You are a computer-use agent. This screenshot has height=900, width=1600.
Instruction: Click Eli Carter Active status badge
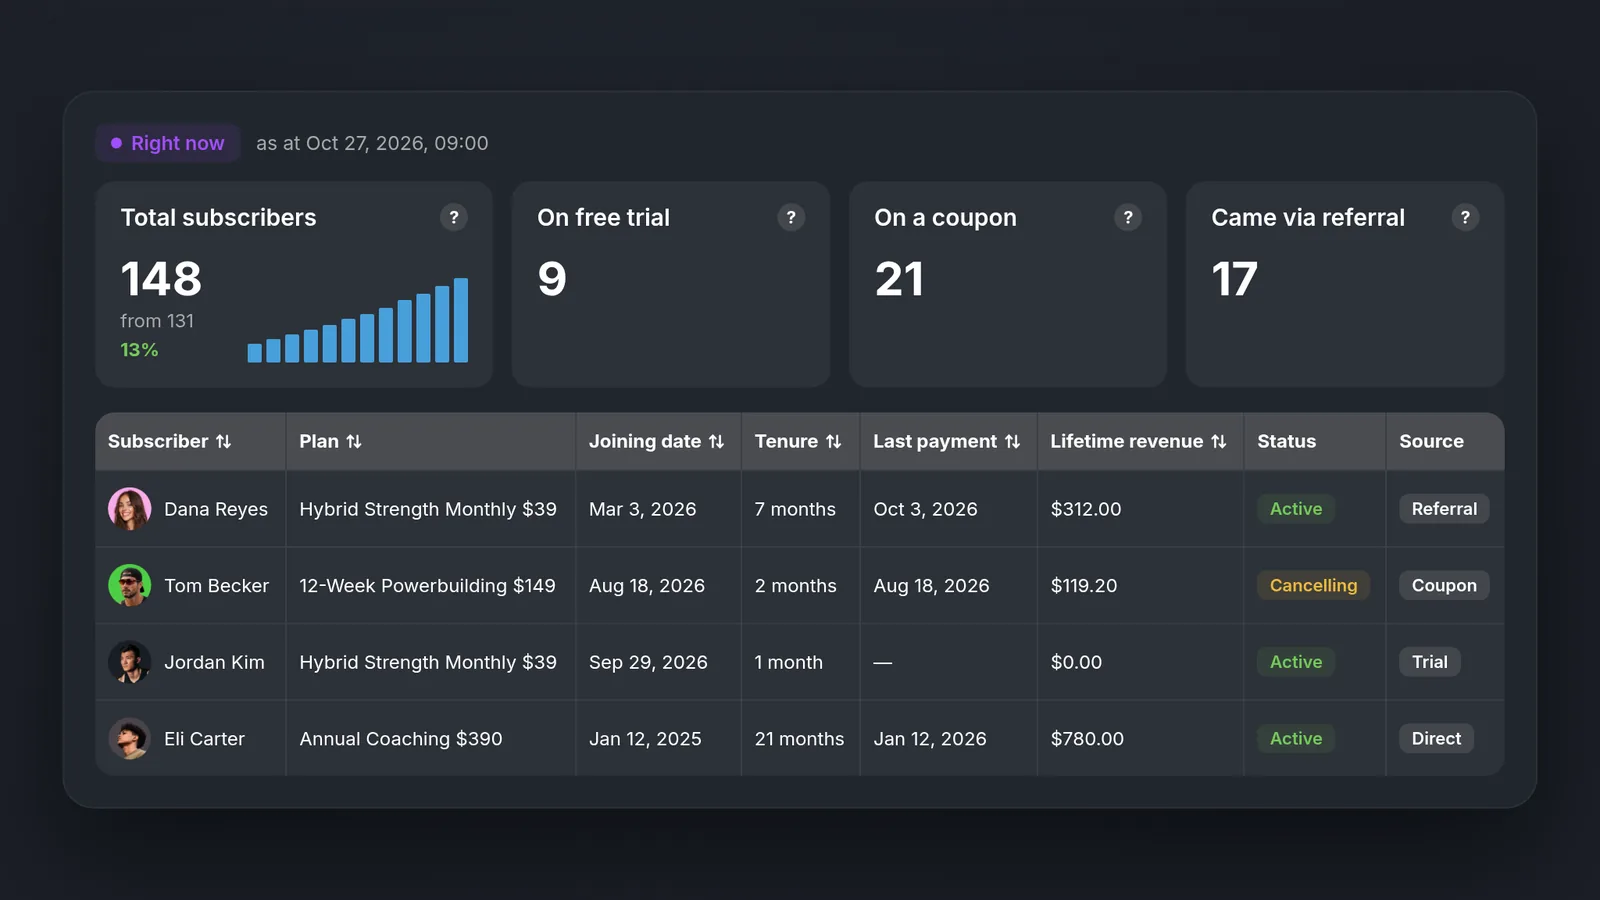point(1296,738)
